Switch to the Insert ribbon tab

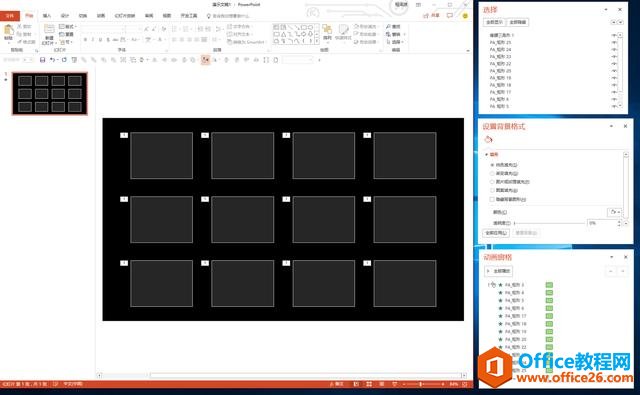47,16
